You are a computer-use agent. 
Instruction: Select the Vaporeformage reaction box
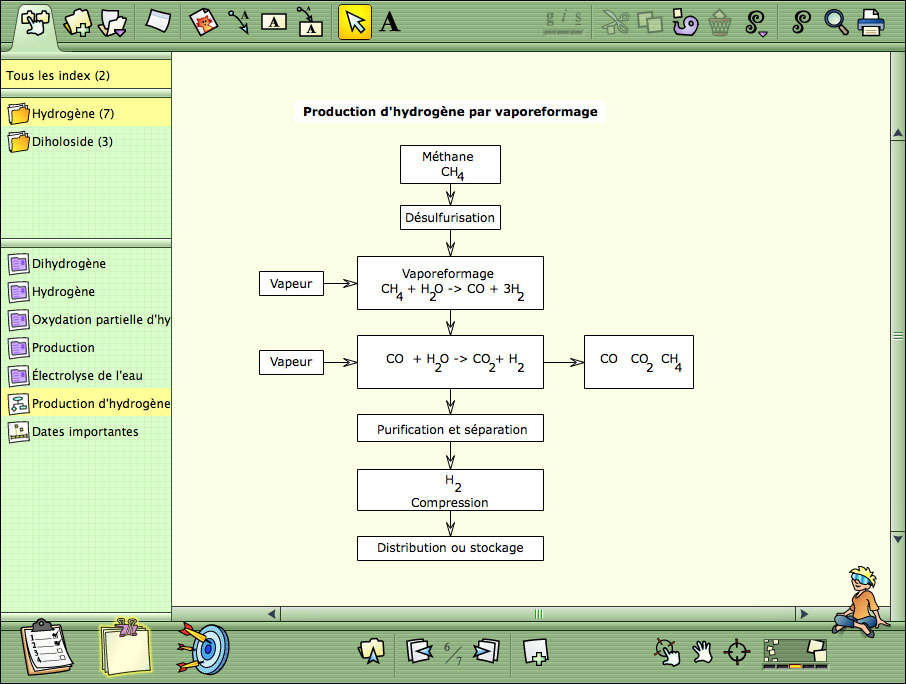click(x=450, y=283)
